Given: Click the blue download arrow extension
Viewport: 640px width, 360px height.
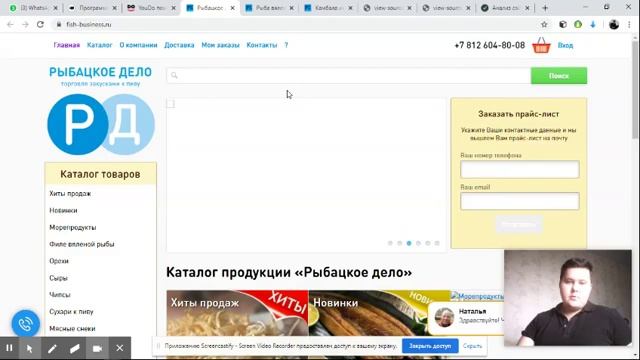Looking at the screenshot, I should pos(593,24).
